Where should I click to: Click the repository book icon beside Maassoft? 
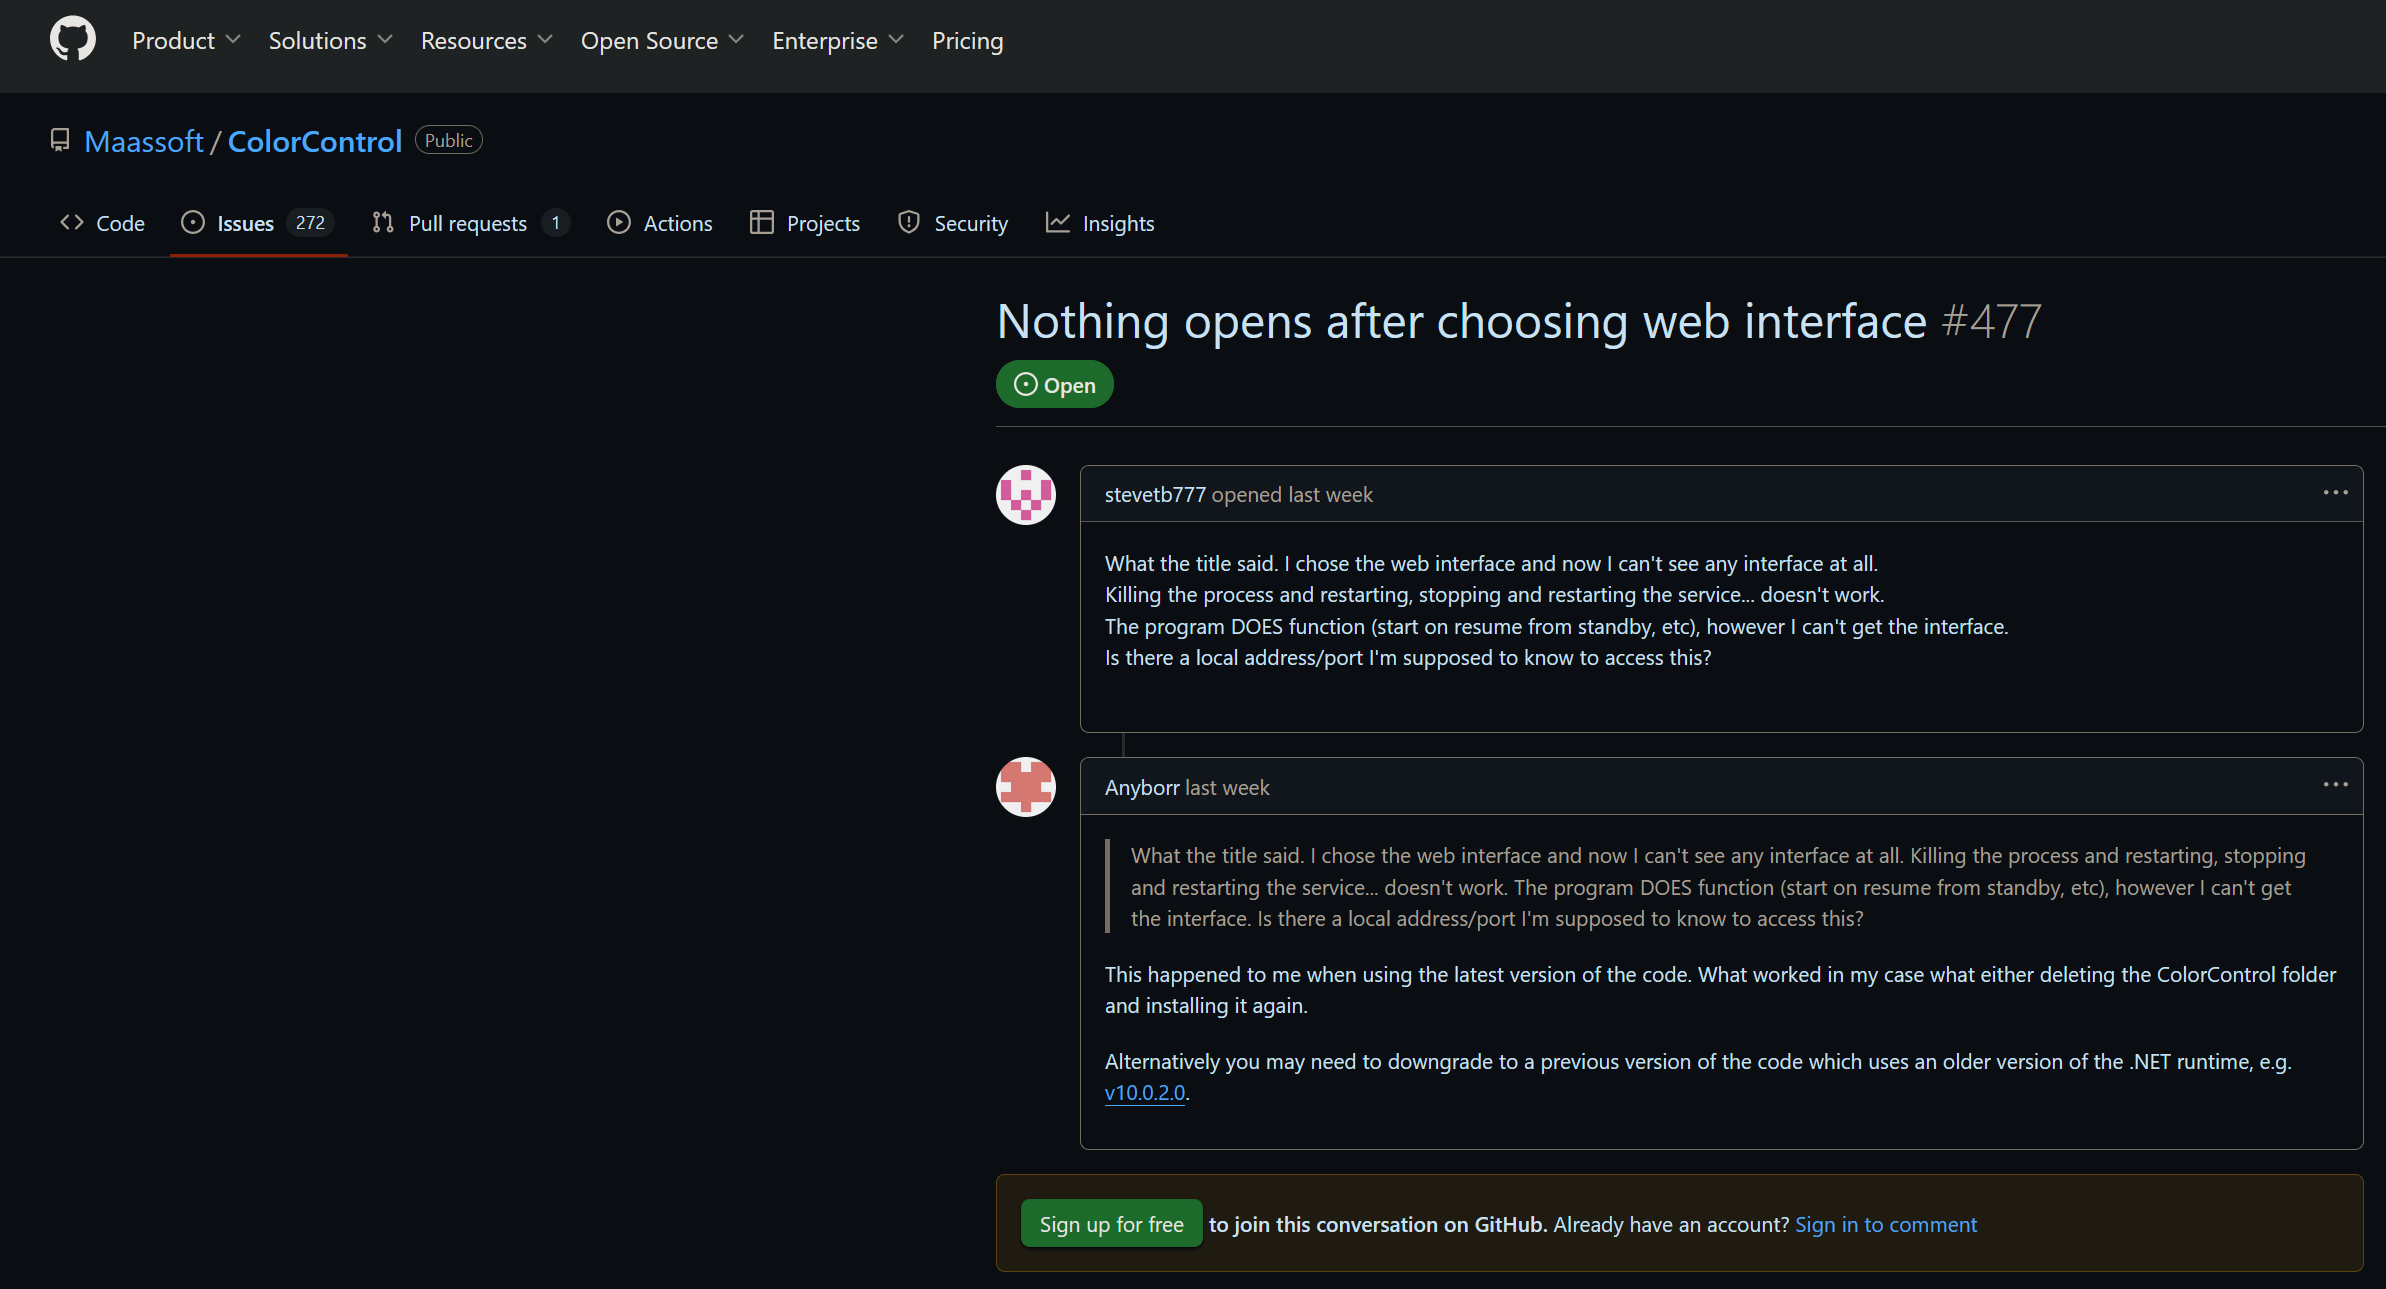tap(60, 140)
